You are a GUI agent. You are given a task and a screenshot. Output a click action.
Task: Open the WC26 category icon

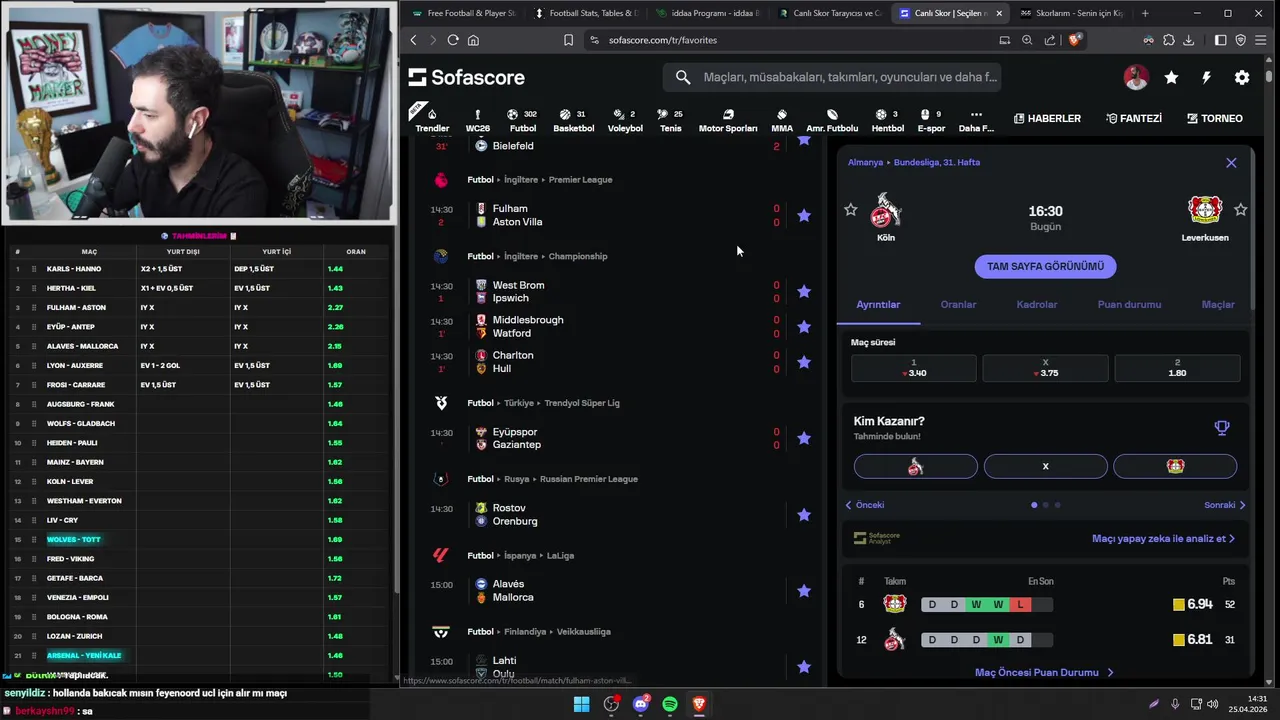478,119
